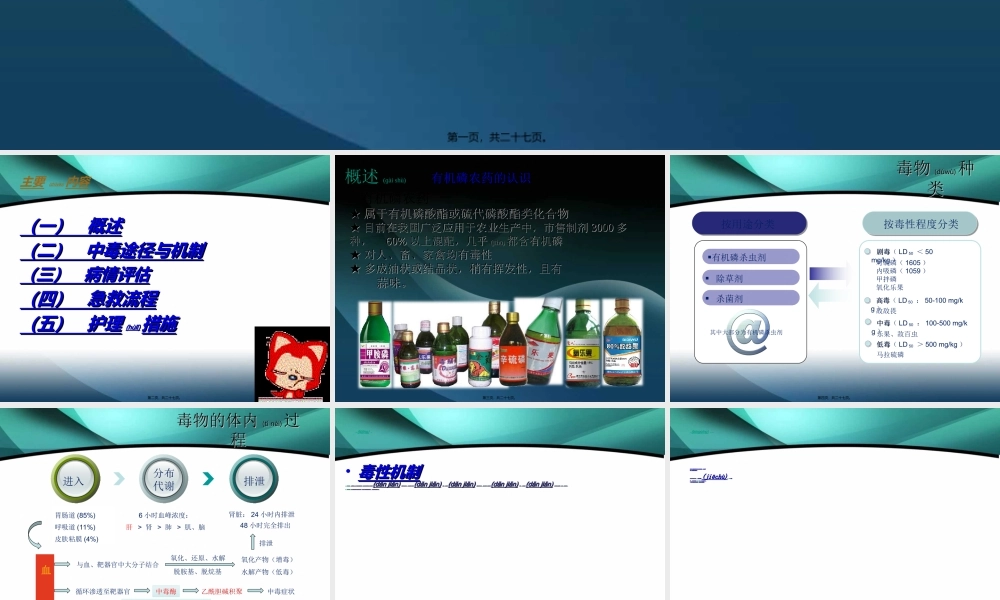Select the radio marker next to "剧毒" entry
The image size is (1000, 600).
(867, 252)
